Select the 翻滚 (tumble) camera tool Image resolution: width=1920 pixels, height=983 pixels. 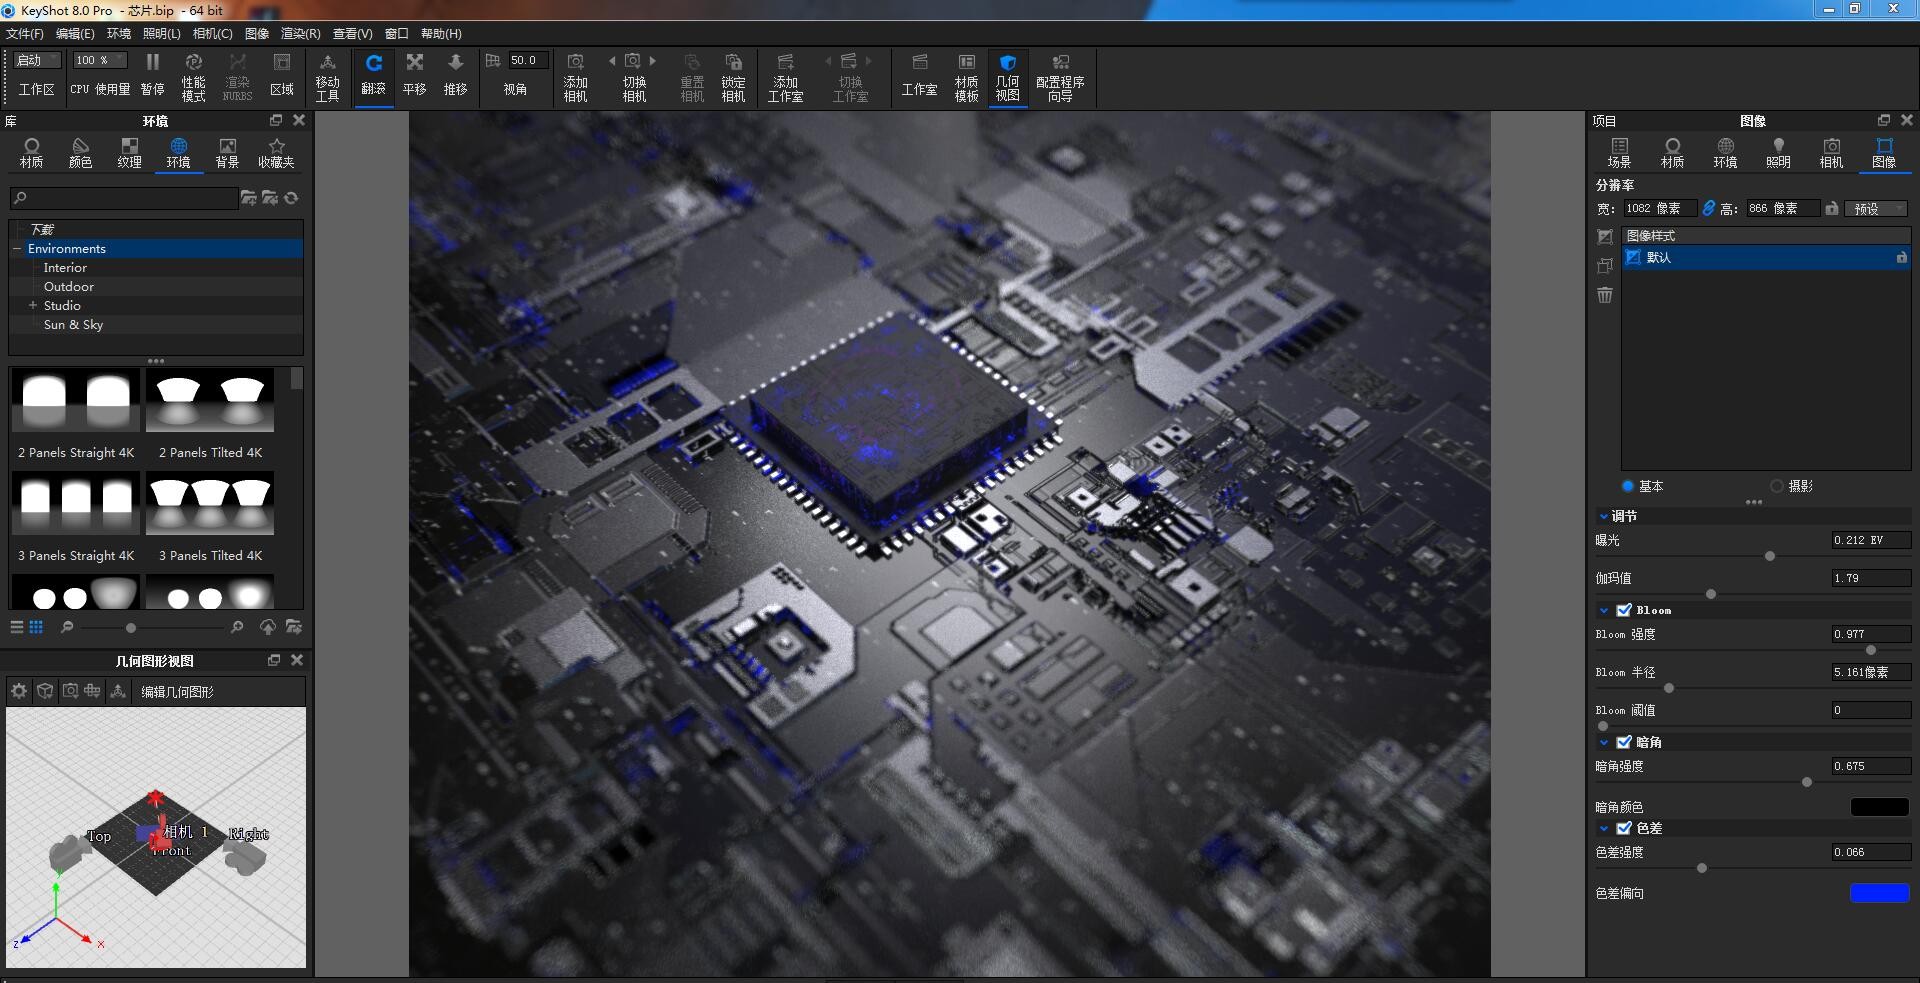pos(374,78)
